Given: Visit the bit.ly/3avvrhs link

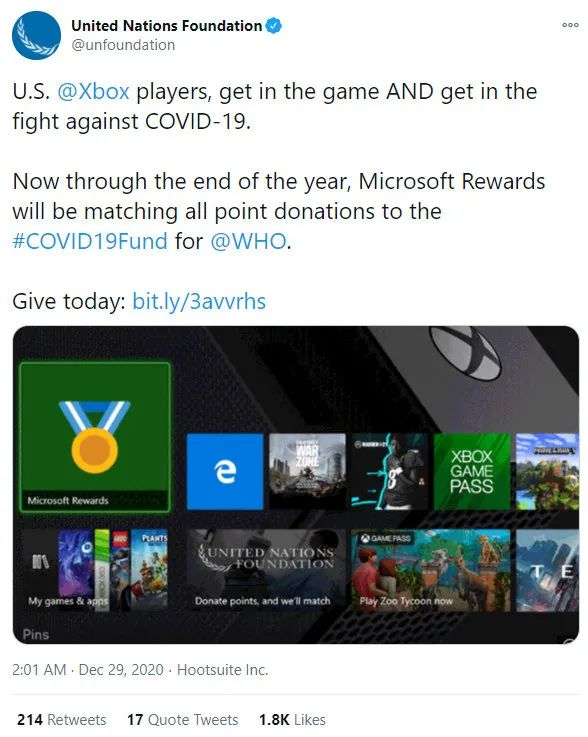Looking at the screenshot, I should (199, 301).
